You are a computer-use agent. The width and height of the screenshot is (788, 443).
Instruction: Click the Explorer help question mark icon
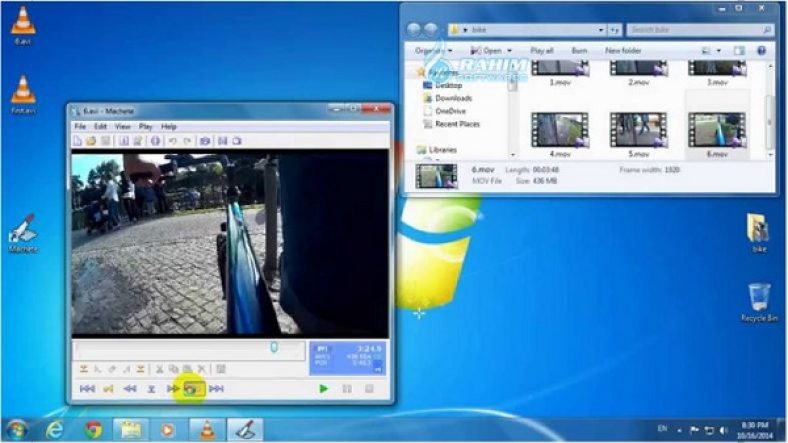(x=762, y=51)
